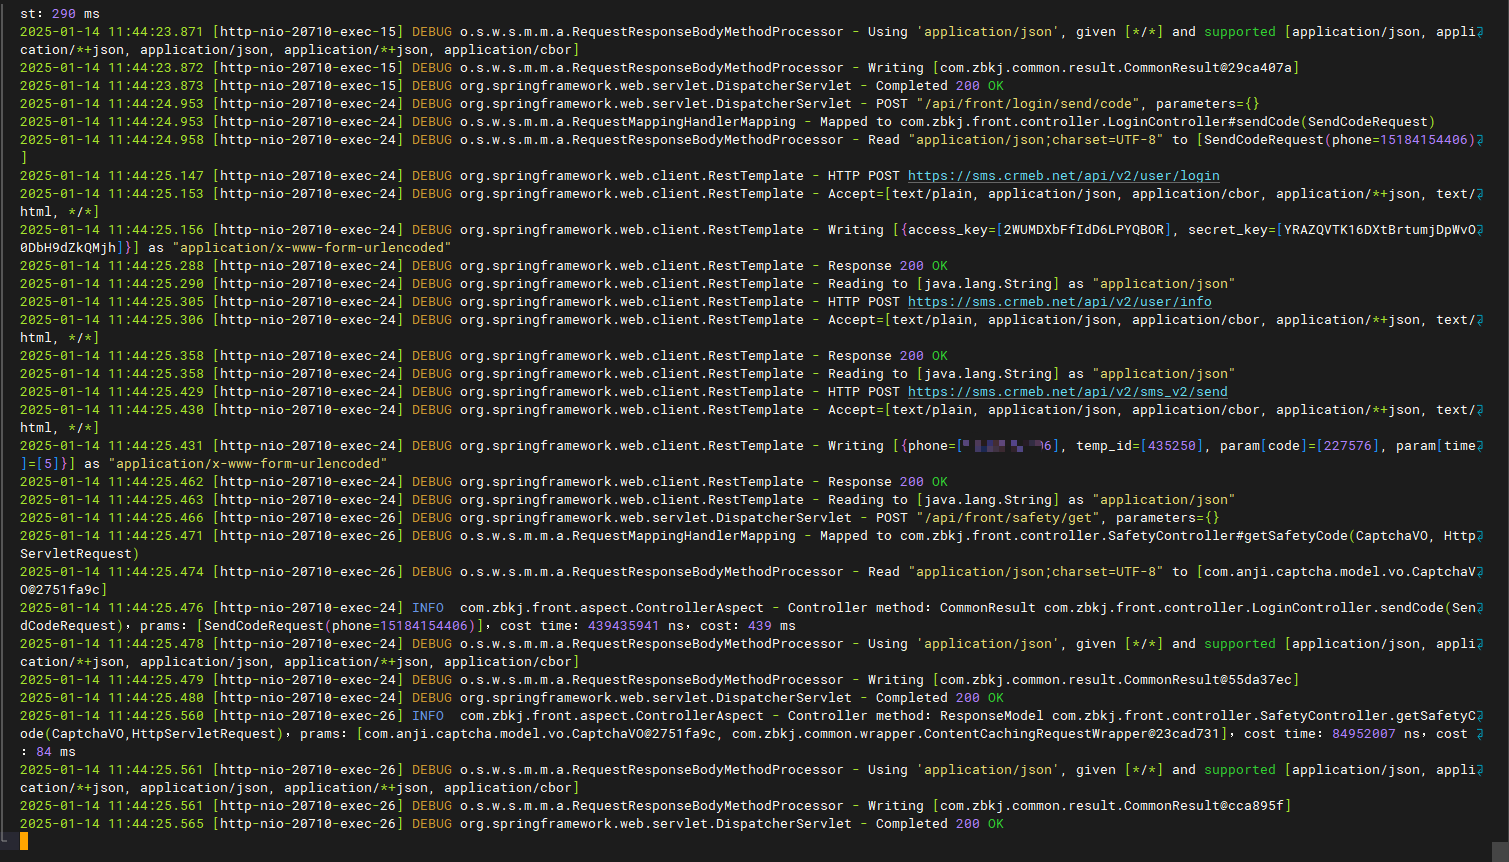Select the temp_id value 435250
This screenshot has width=1509, height=862.
(1171, 446)
